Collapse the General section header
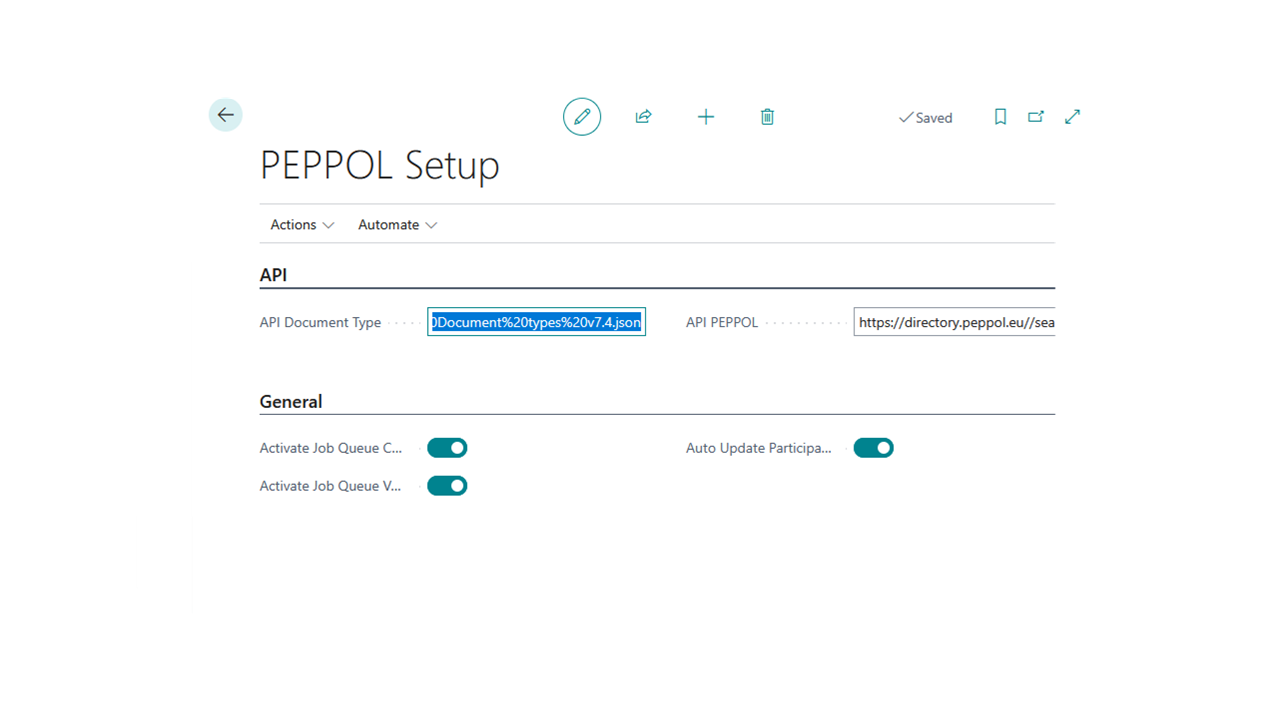The image size is (1280, 720). (x=291, y=402)
